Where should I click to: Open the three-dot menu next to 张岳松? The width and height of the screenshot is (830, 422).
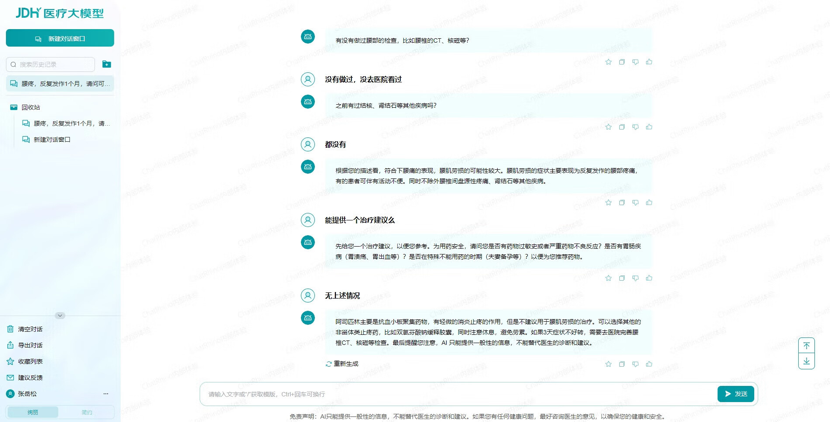click(106, 394)
